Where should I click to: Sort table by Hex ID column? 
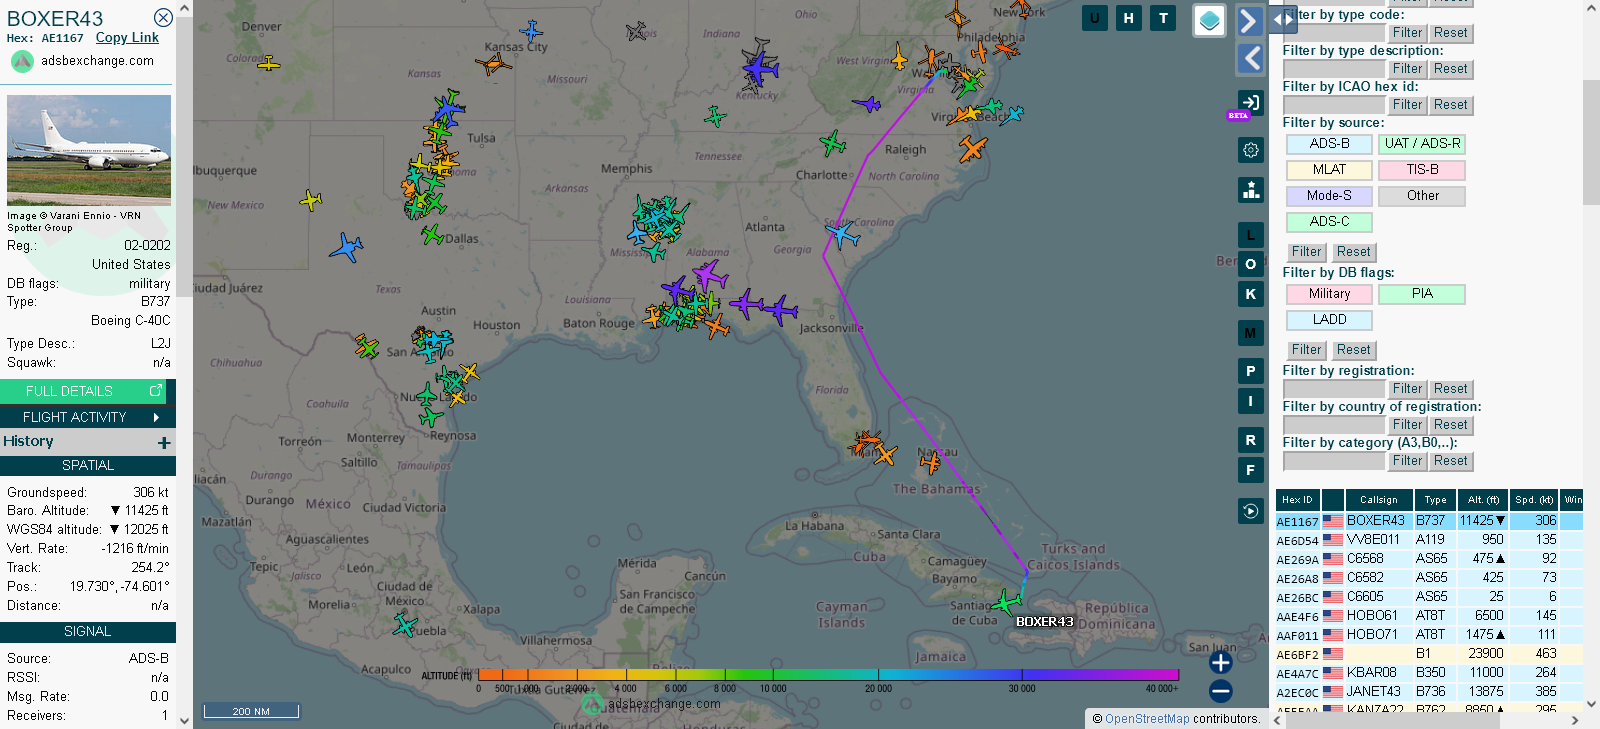1297,500
